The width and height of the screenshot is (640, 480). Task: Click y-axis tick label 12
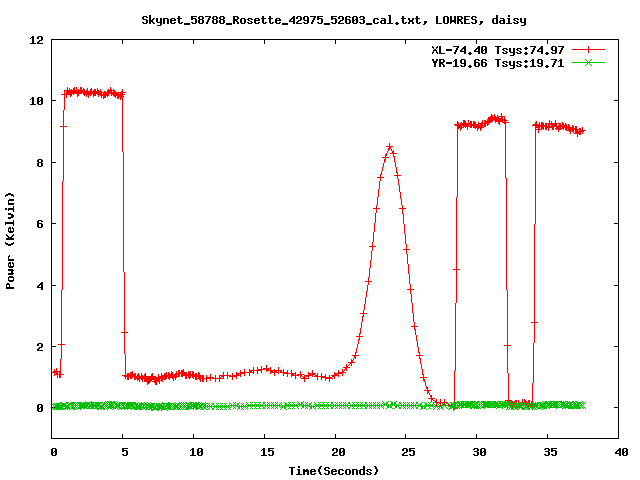(x=36, y=40)
